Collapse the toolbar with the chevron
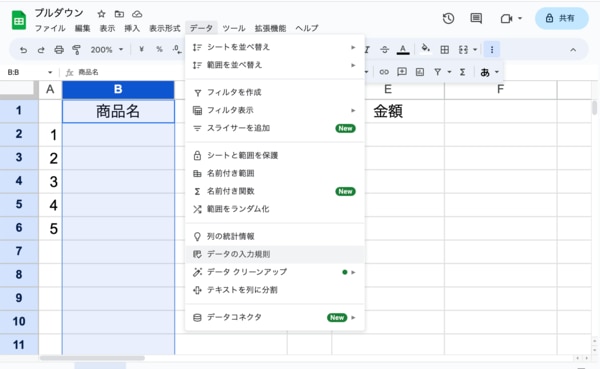600x369 pixels. 573,50
